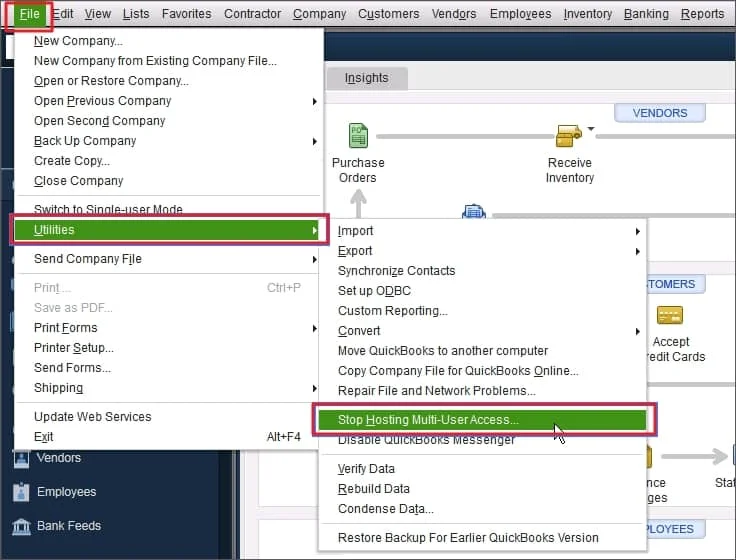The image size is (736, 560).
Task: Switch to the Insights tab
Action: (x=367, y=78)
